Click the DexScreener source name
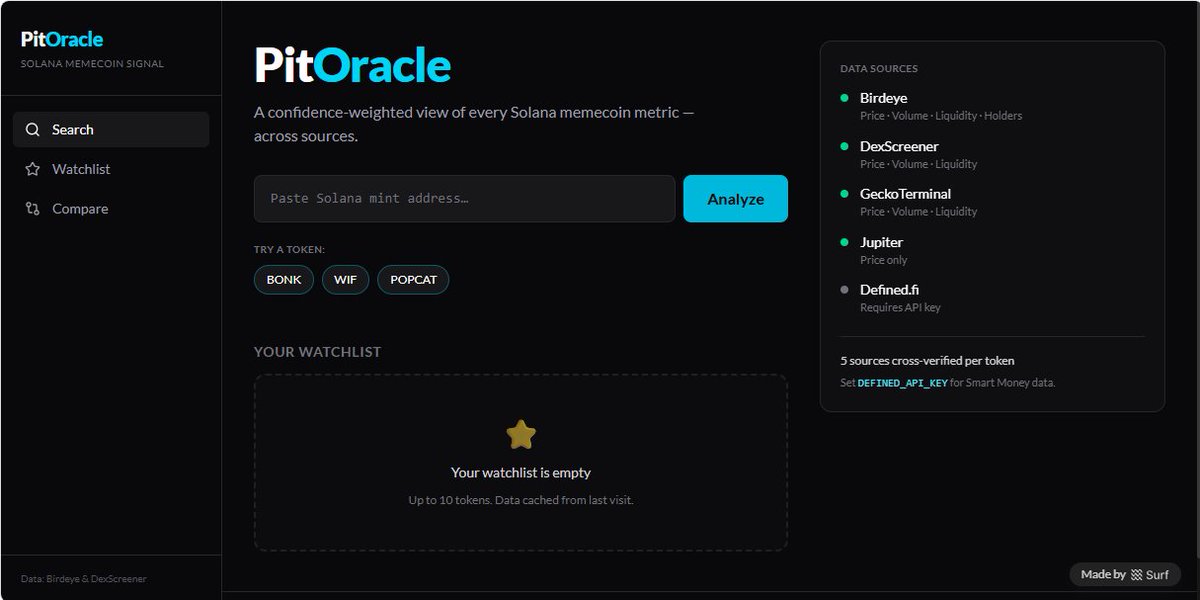 click(x=899, y=146)
